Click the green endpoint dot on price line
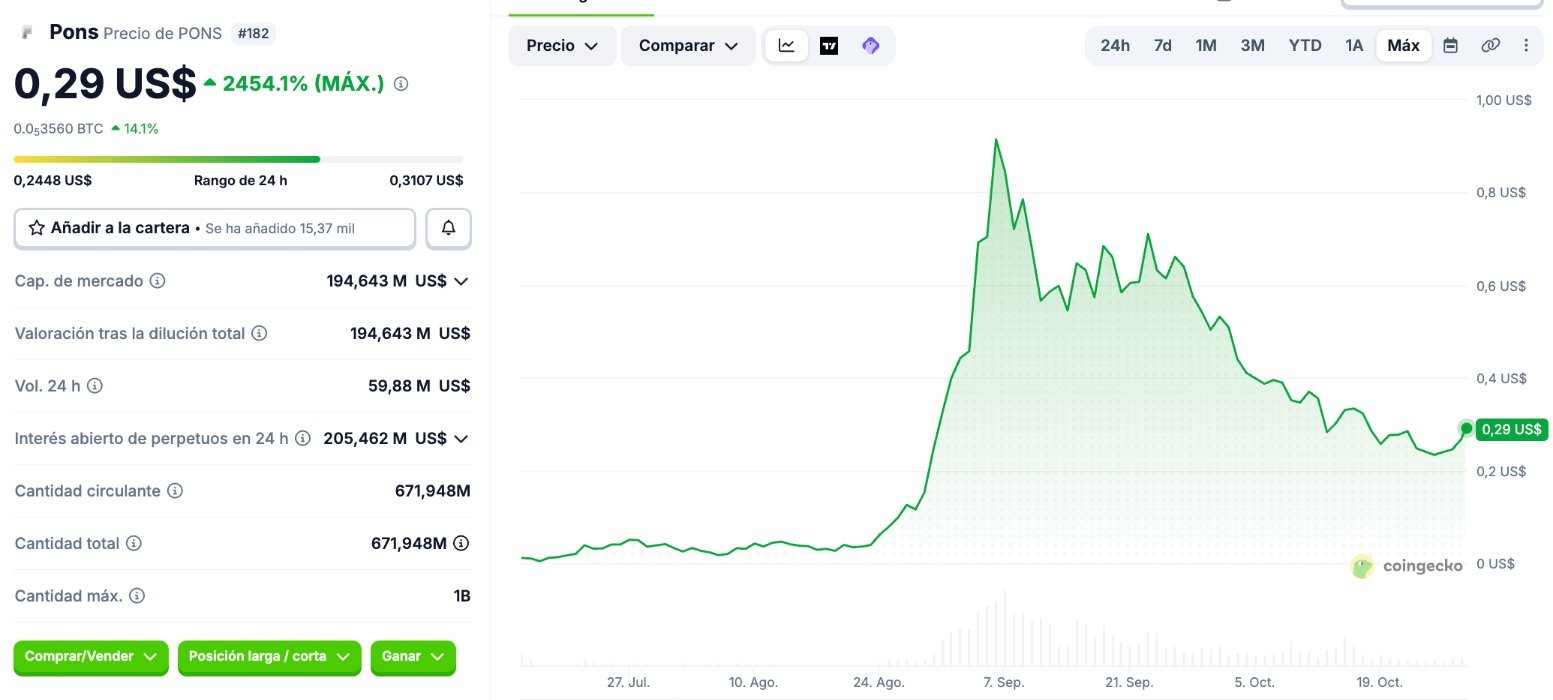The width and height of the screenshot is (1553, 700). [1466, 428]
